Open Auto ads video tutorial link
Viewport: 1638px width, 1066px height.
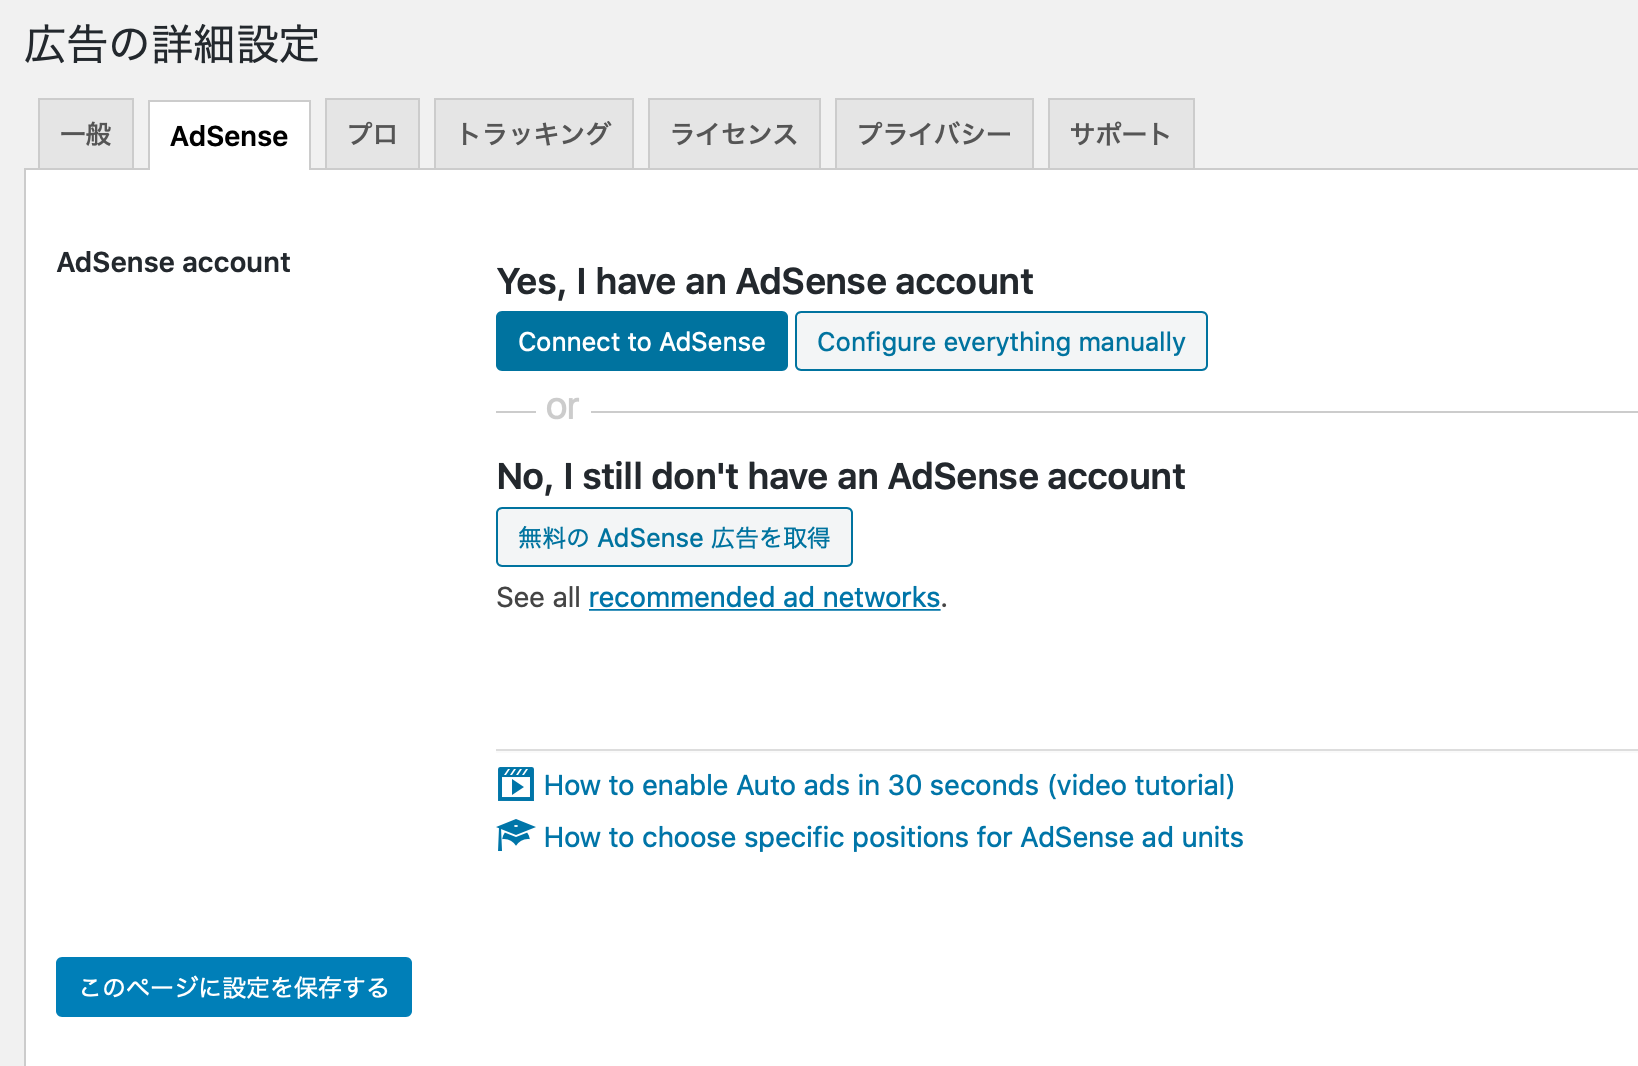(x=889, y=785)
